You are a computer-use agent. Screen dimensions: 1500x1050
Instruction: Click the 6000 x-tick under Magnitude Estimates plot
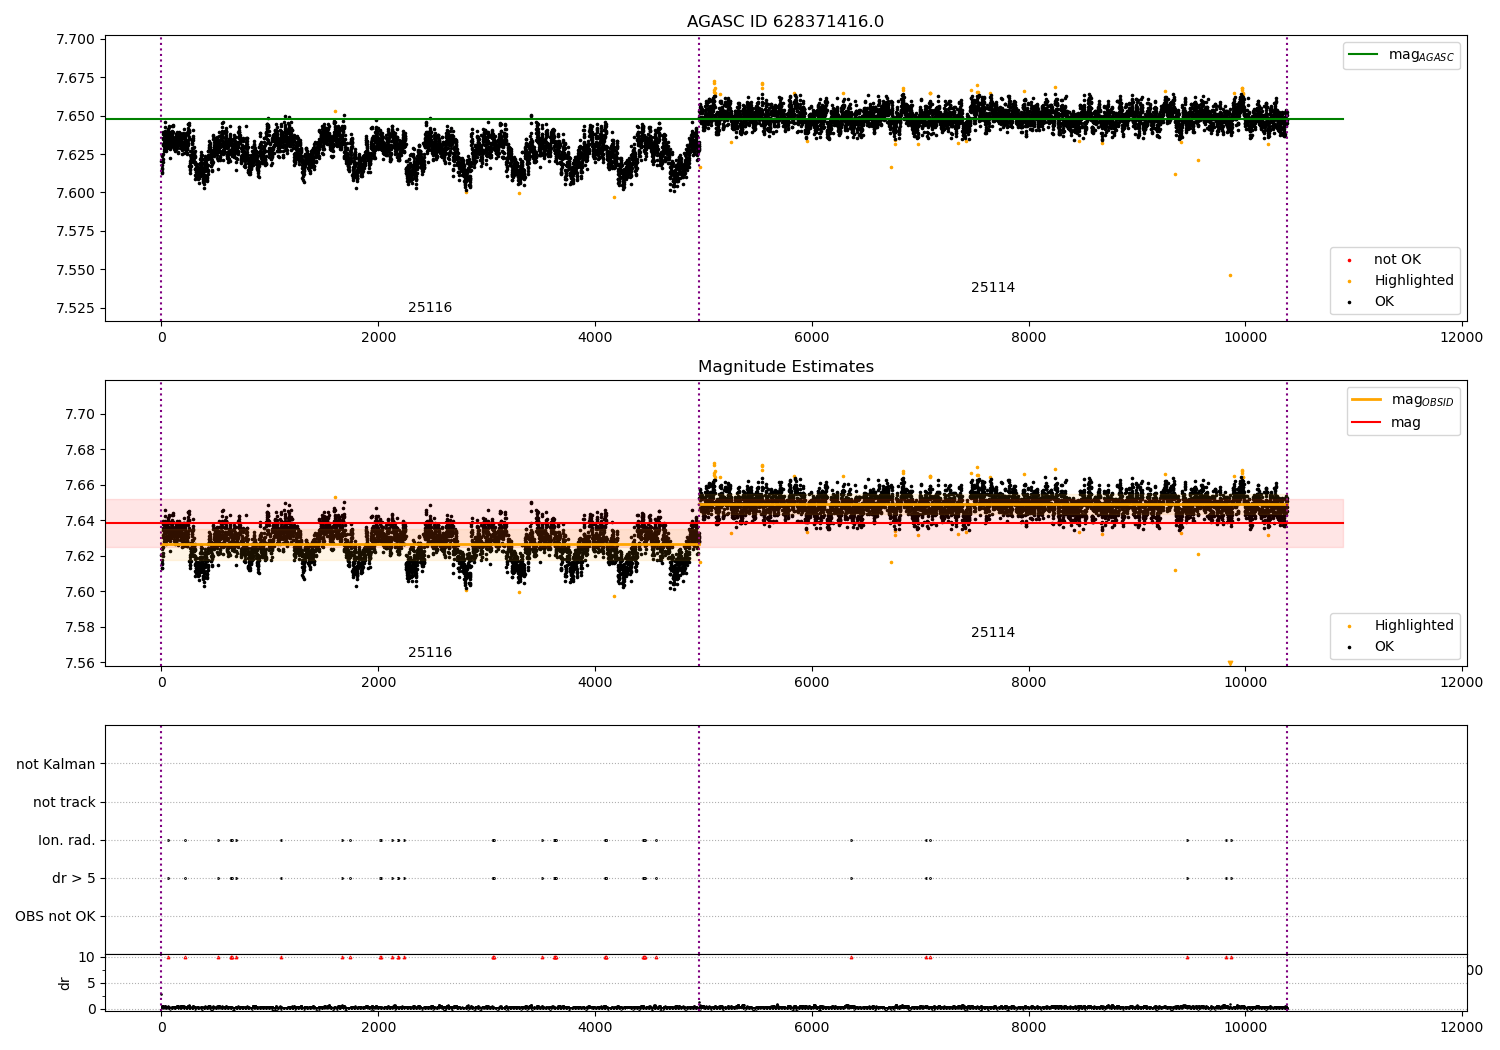point(811,682)
